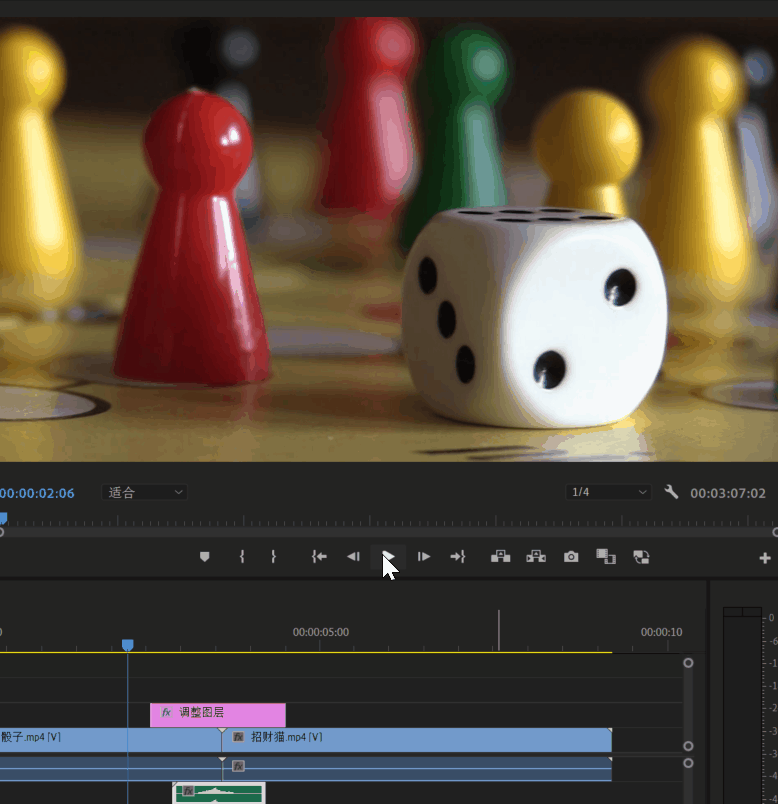Screen dimensions: 778x804
Task: Toggle the proxies icon
Action: [x=641, y=557]
